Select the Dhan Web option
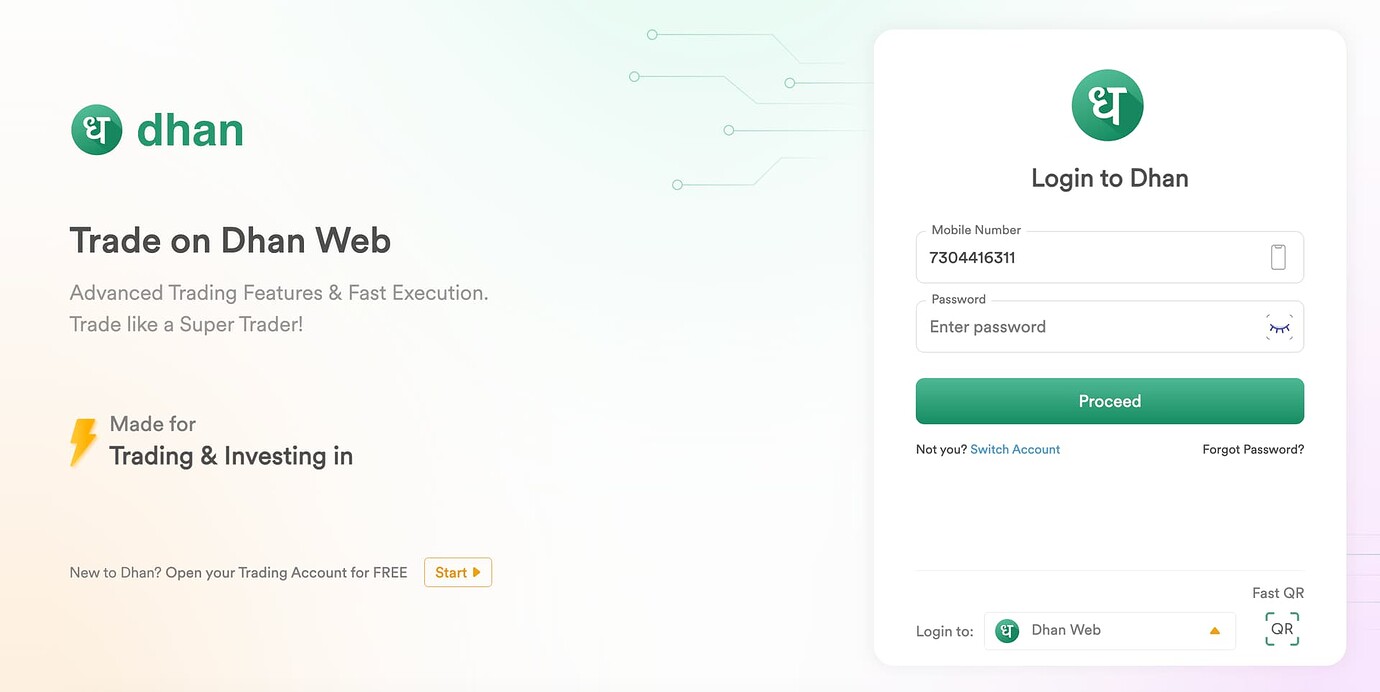Image resolution: width=1380 pixels, height=692 pixels. [x=1066, y=630]
